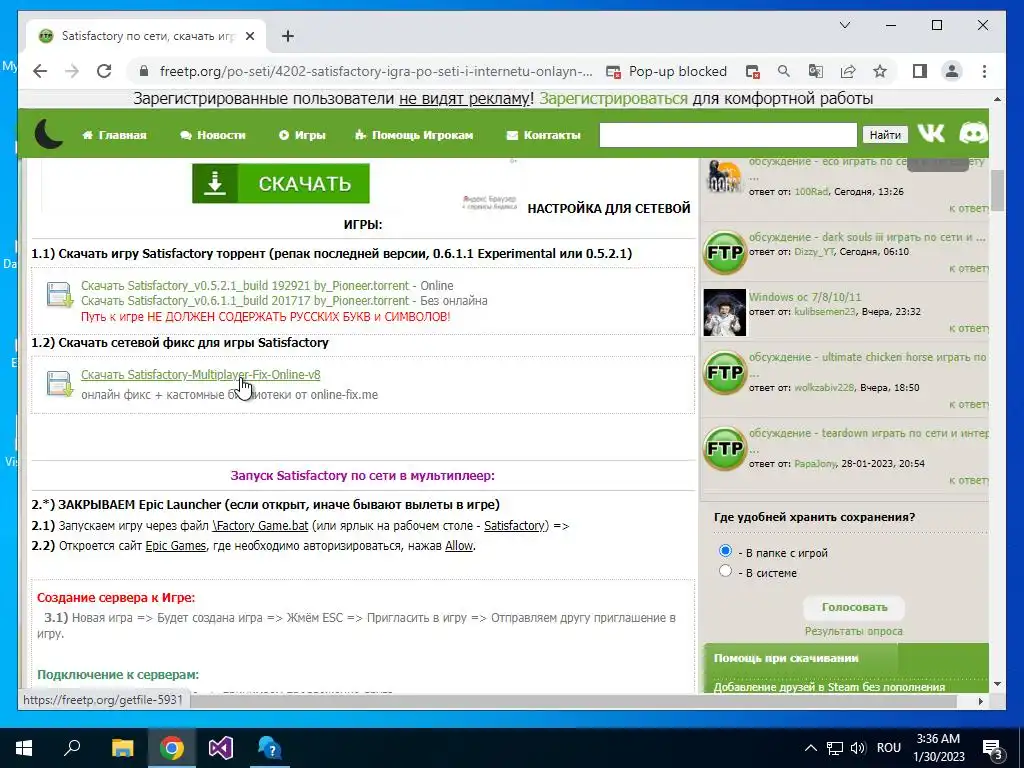1024x768 pixels.
Task: Open the Chrome profile avatar
Action: [952, 71]
